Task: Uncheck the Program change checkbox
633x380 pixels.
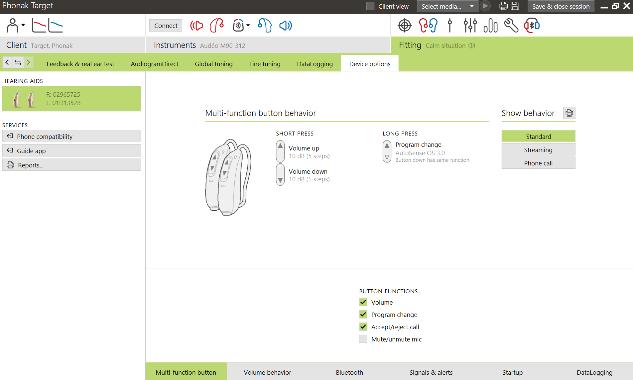Action: point(363,314)
